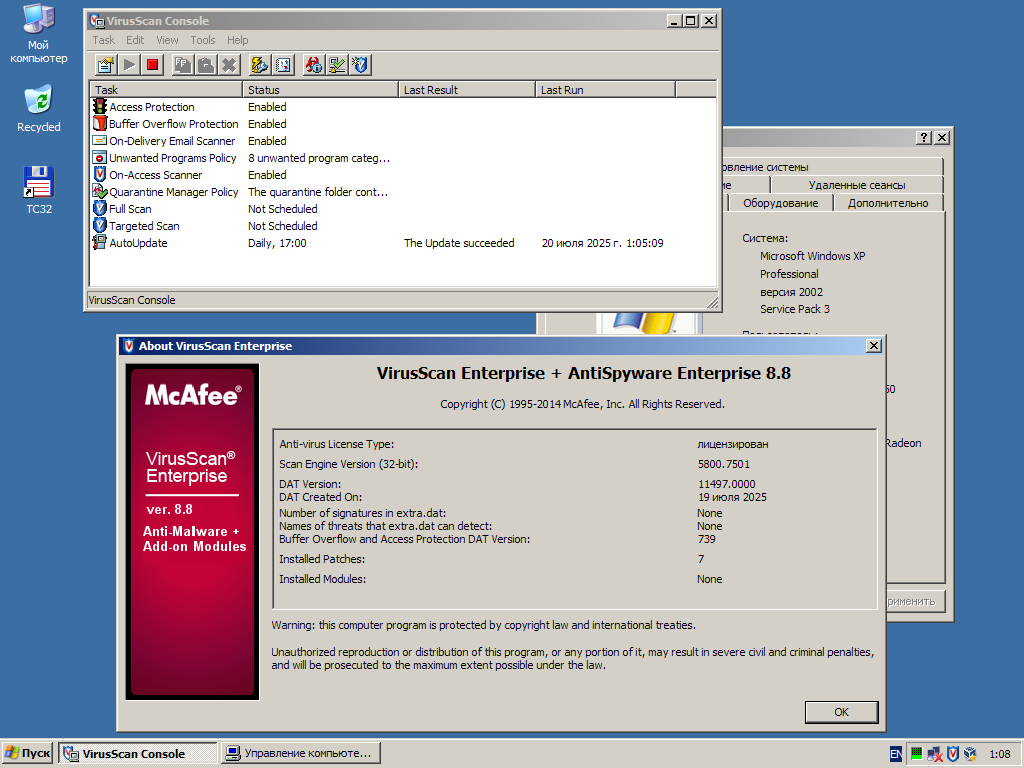Open the lightning-bolt wrench properties icon
This screenshot has width=1024, height=768.
260,65
